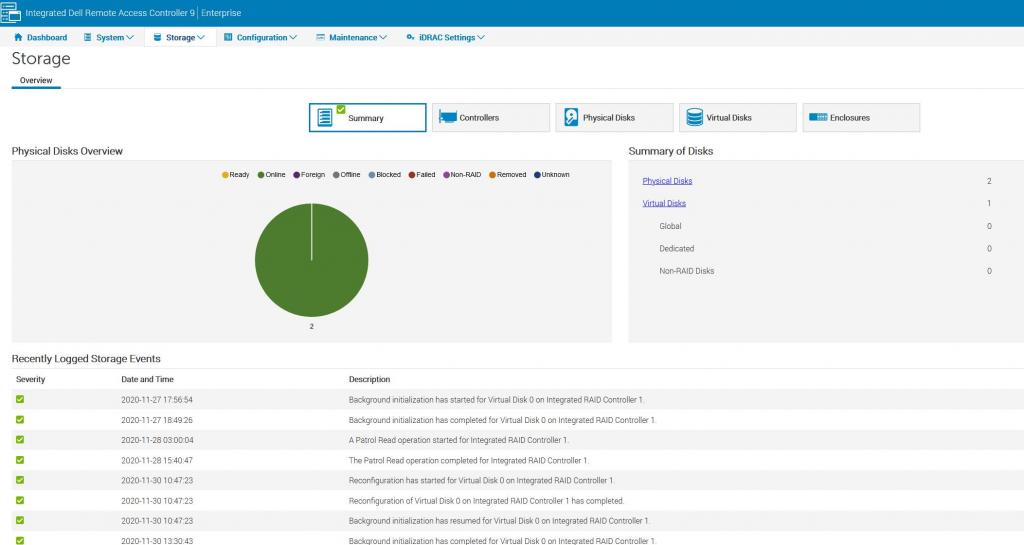
Task: Open the Controllers view button
Action: tap(490, 117)
